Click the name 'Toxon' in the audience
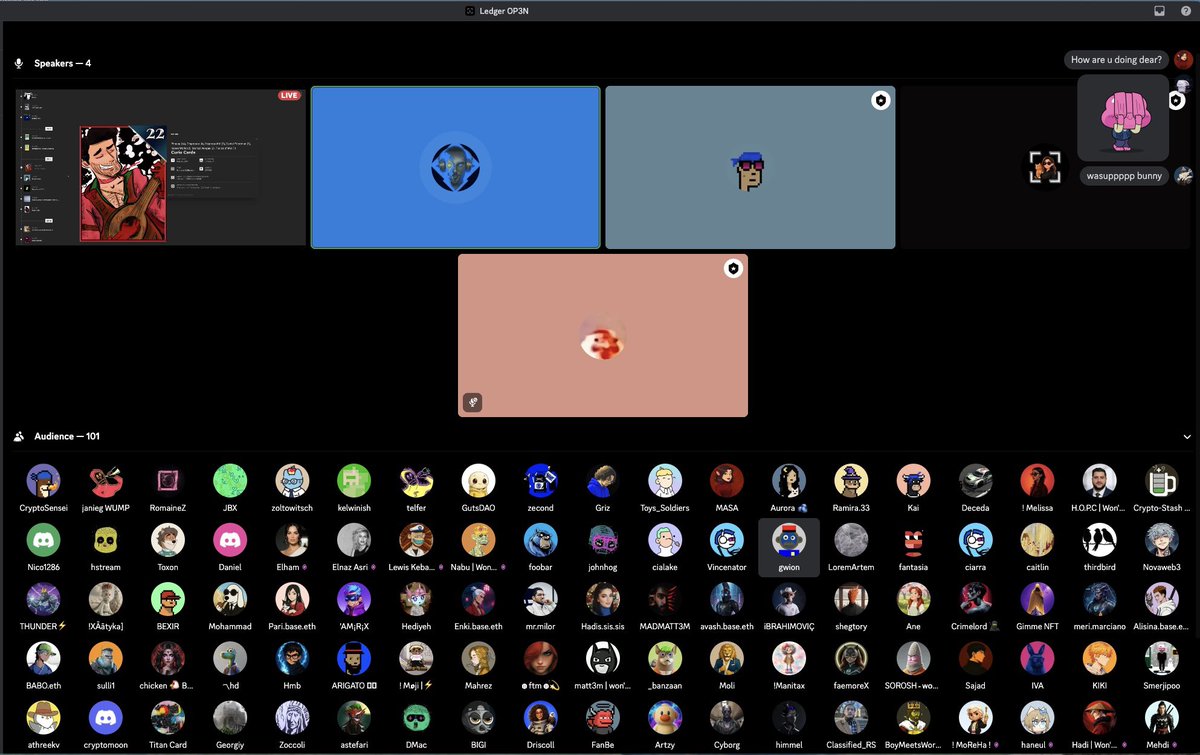1200x755 pixels. tap(167, 567)
